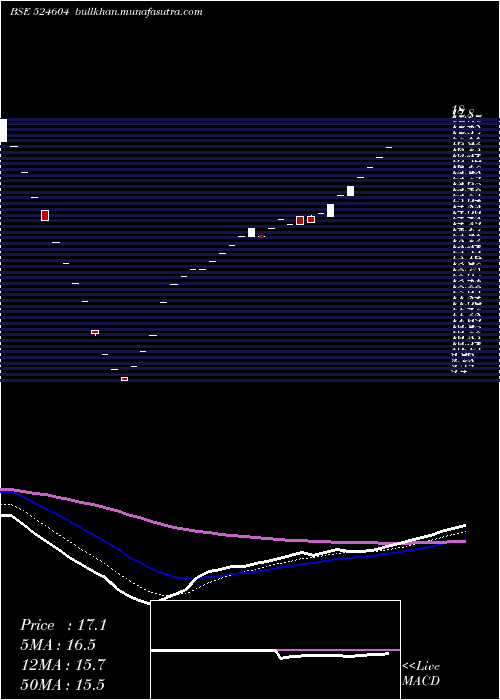The image size is (500, 700).
Task: Click the 'BSE 524604 bullkhan.munafasutra.com' title text
Action: click(106, 12)
